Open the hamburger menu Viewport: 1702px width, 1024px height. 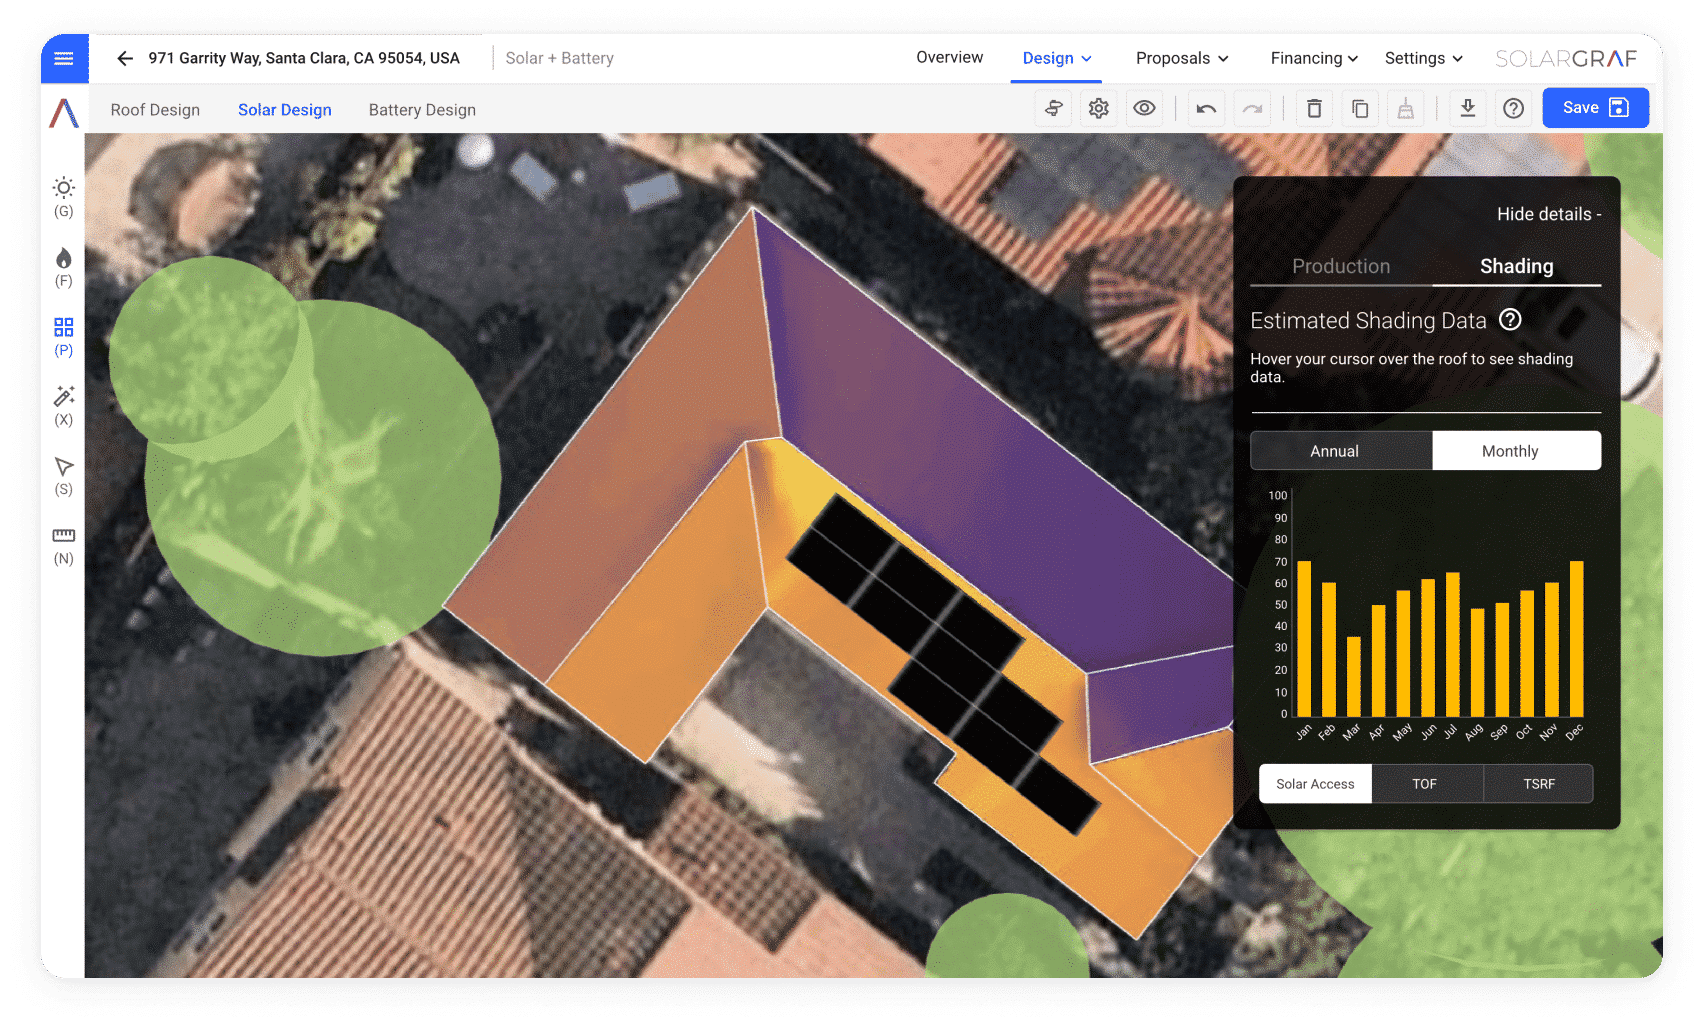coord(64,58)
